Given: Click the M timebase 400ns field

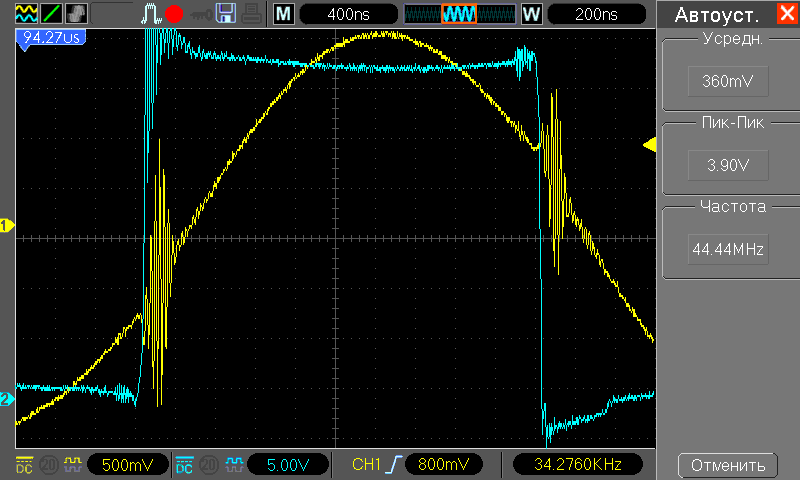Looking at the screenshot, I should (x=343, y=14).
